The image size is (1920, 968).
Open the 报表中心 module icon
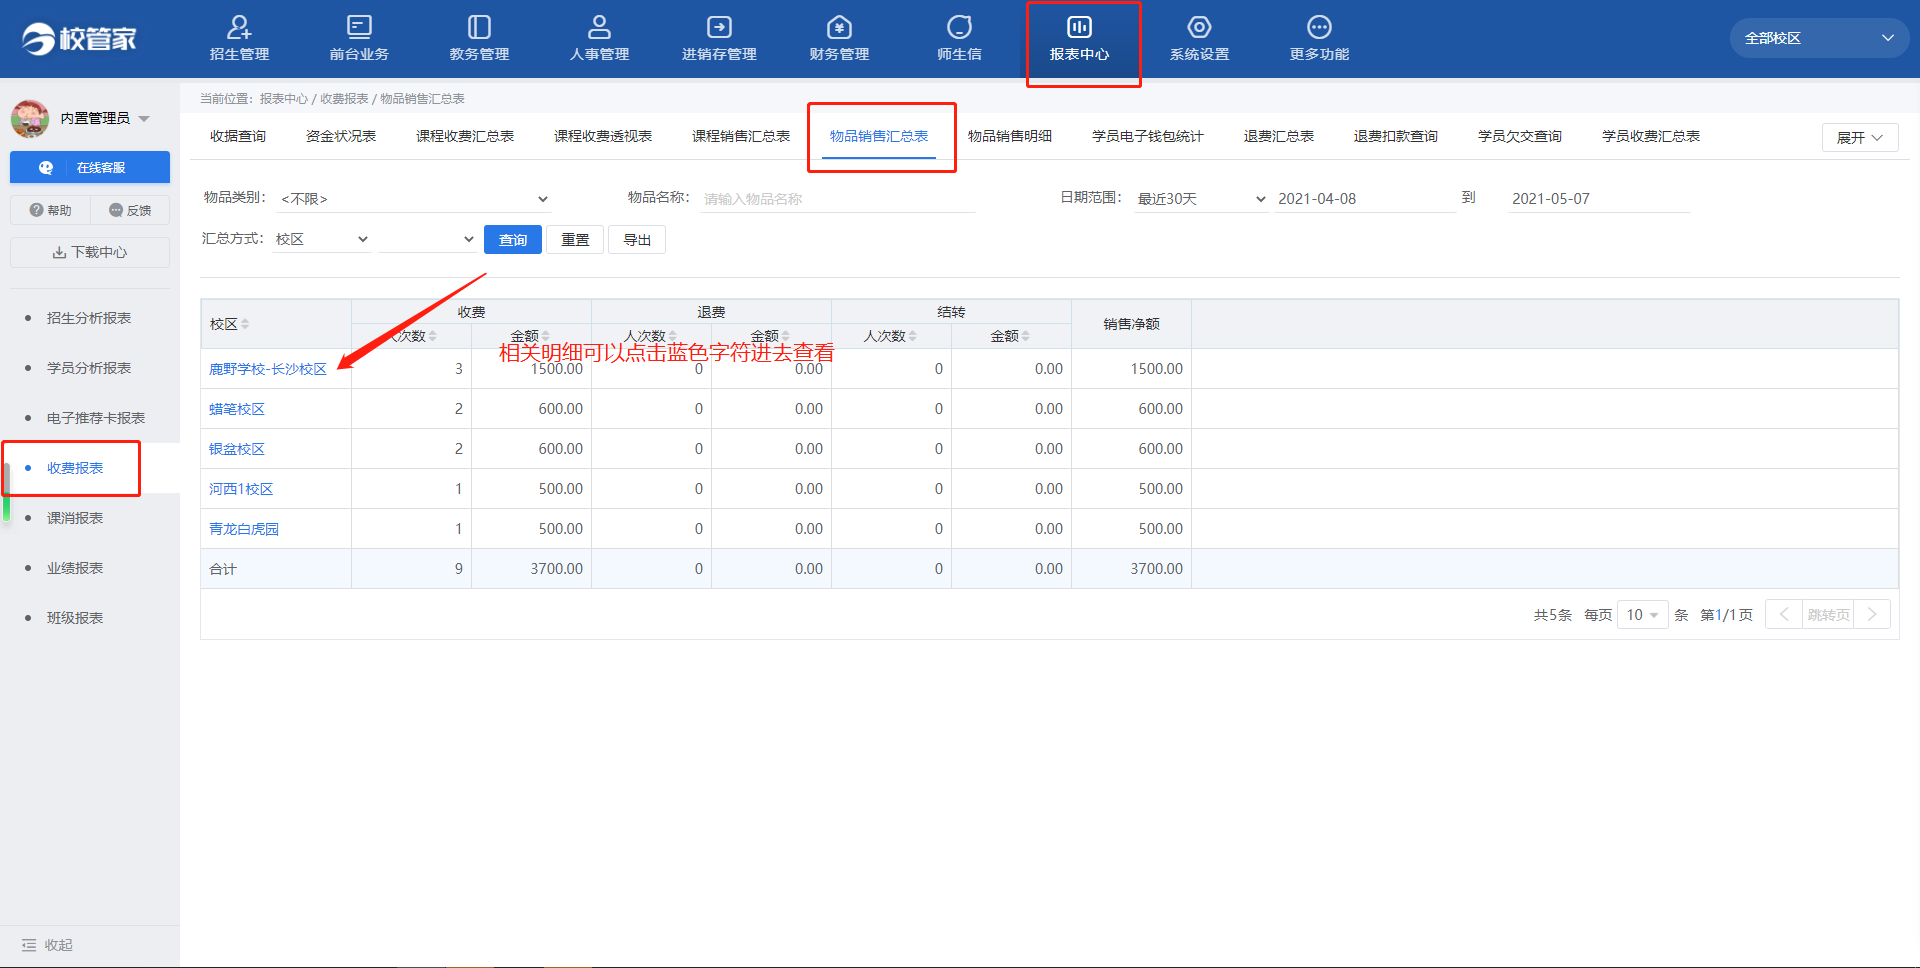tap(1079, 27)
